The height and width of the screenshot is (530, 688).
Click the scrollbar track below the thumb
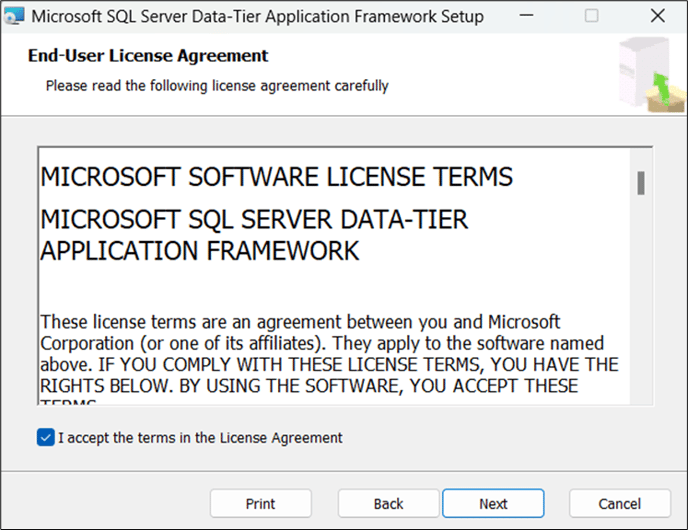coord(641,300)
